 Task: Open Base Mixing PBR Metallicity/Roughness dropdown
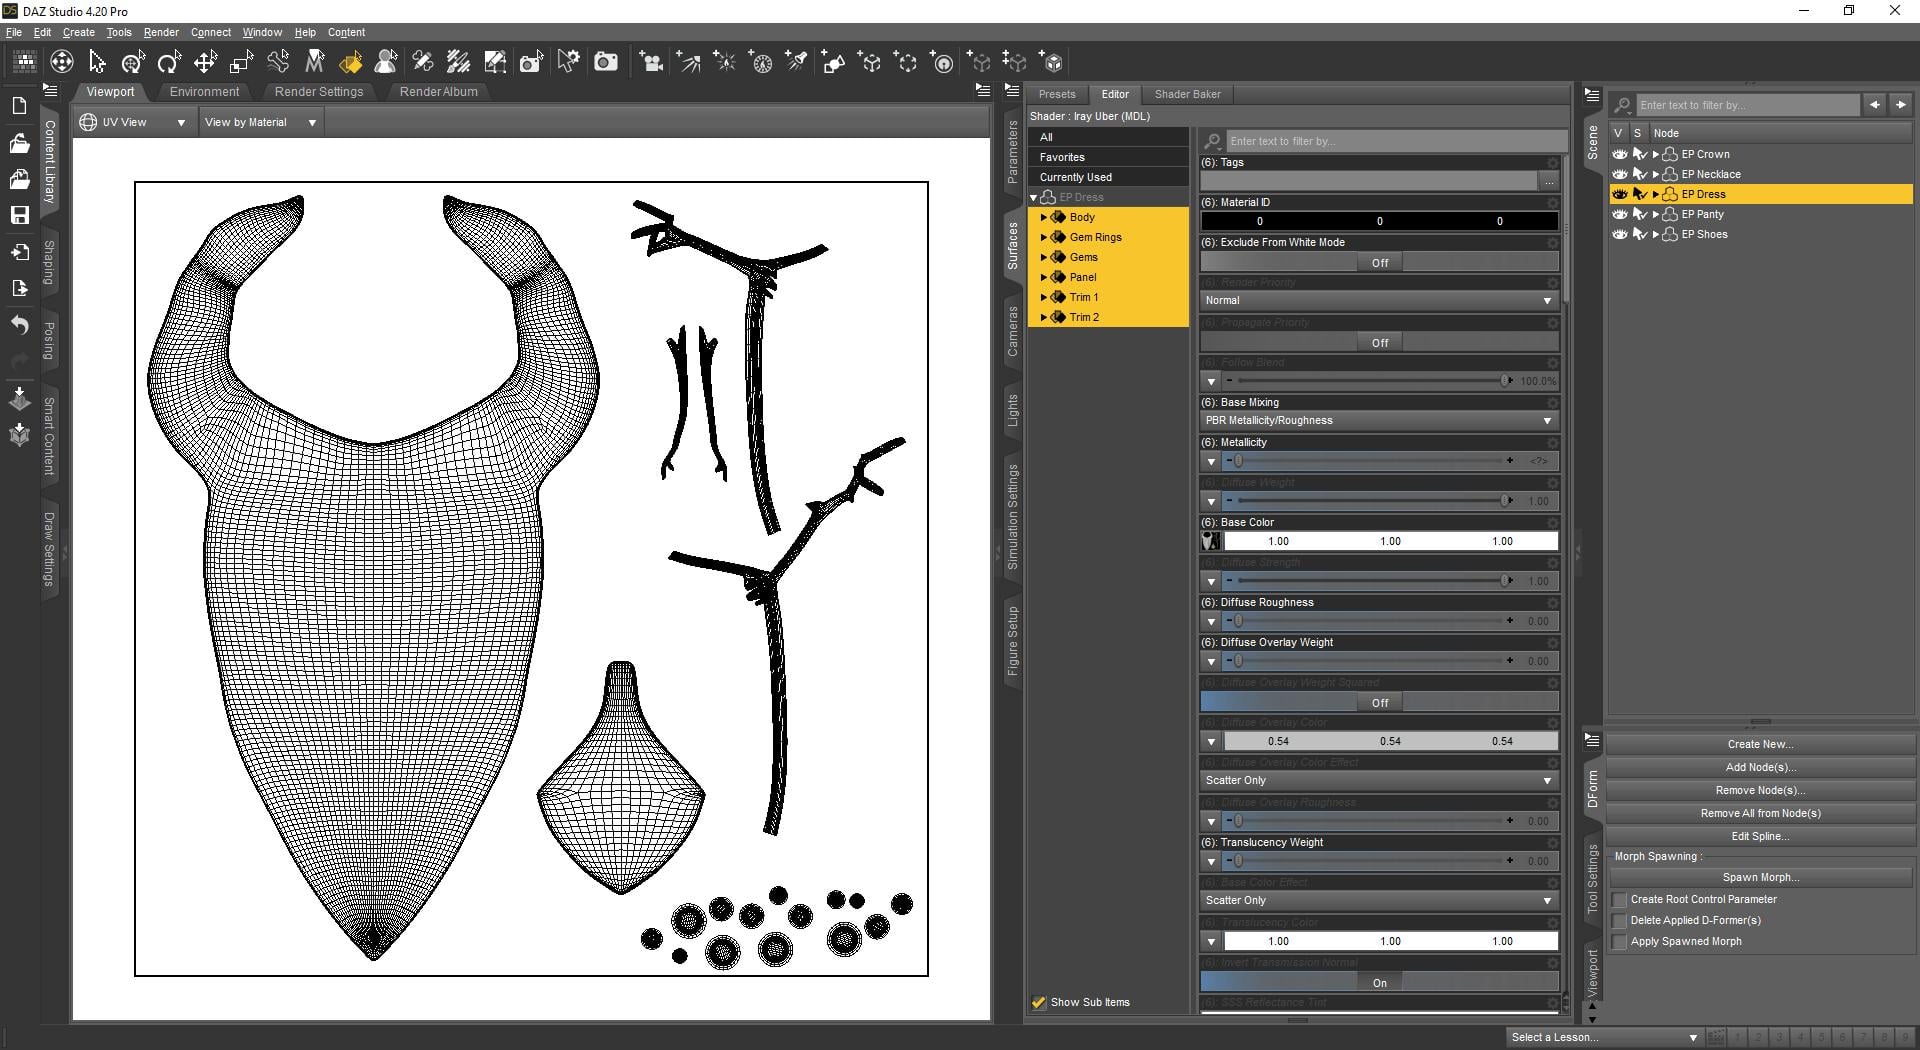click(1379, 421)
